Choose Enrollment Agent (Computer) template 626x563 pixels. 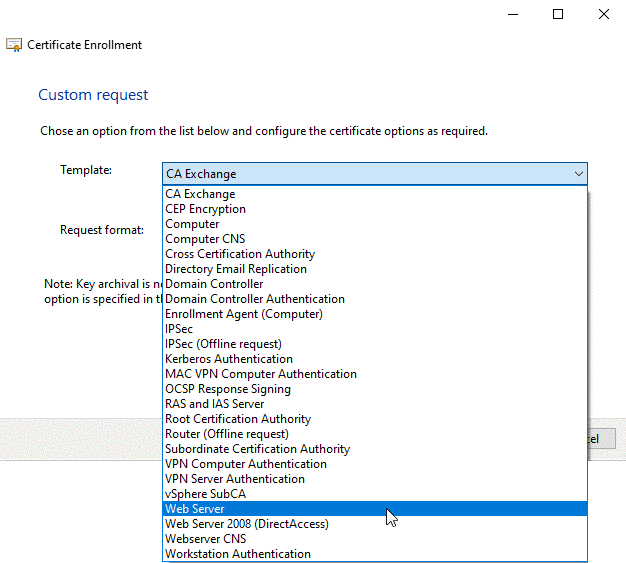[244, 314]
